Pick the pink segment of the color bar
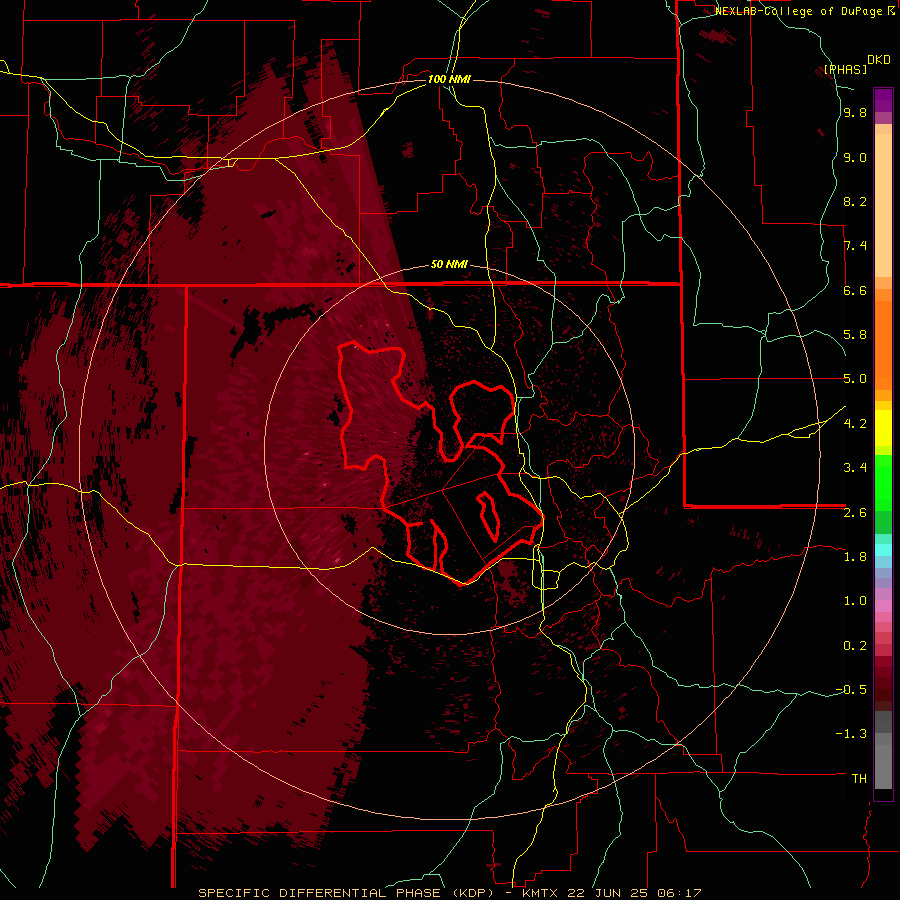900x900 pixels. pyautogui.click(x=883, y=606)
